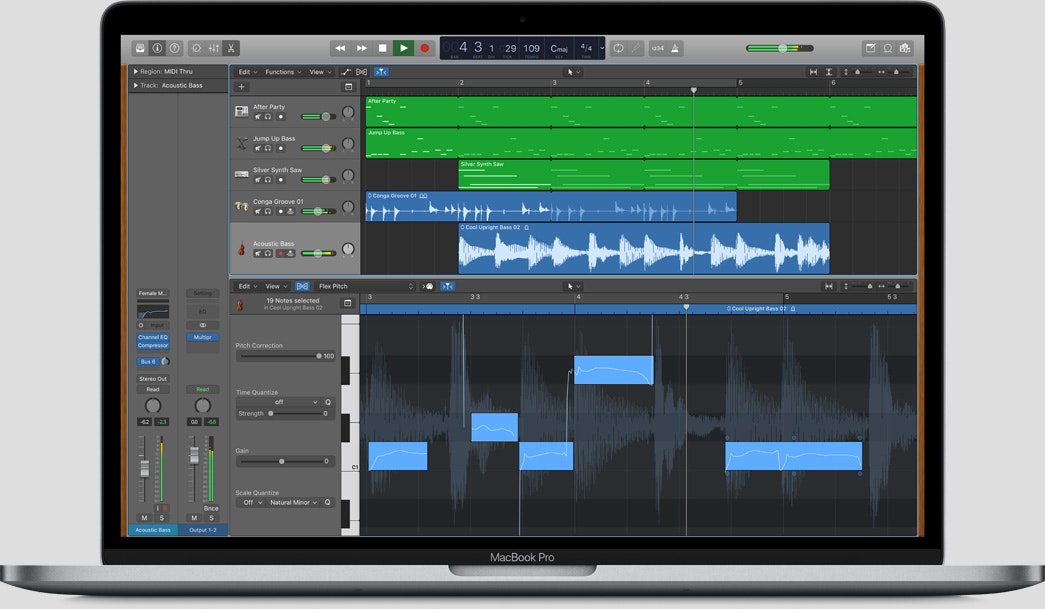This screenshot has width=1045, height=609.
Task: Start recording with the Record button
Action: (x=425, y=48)
